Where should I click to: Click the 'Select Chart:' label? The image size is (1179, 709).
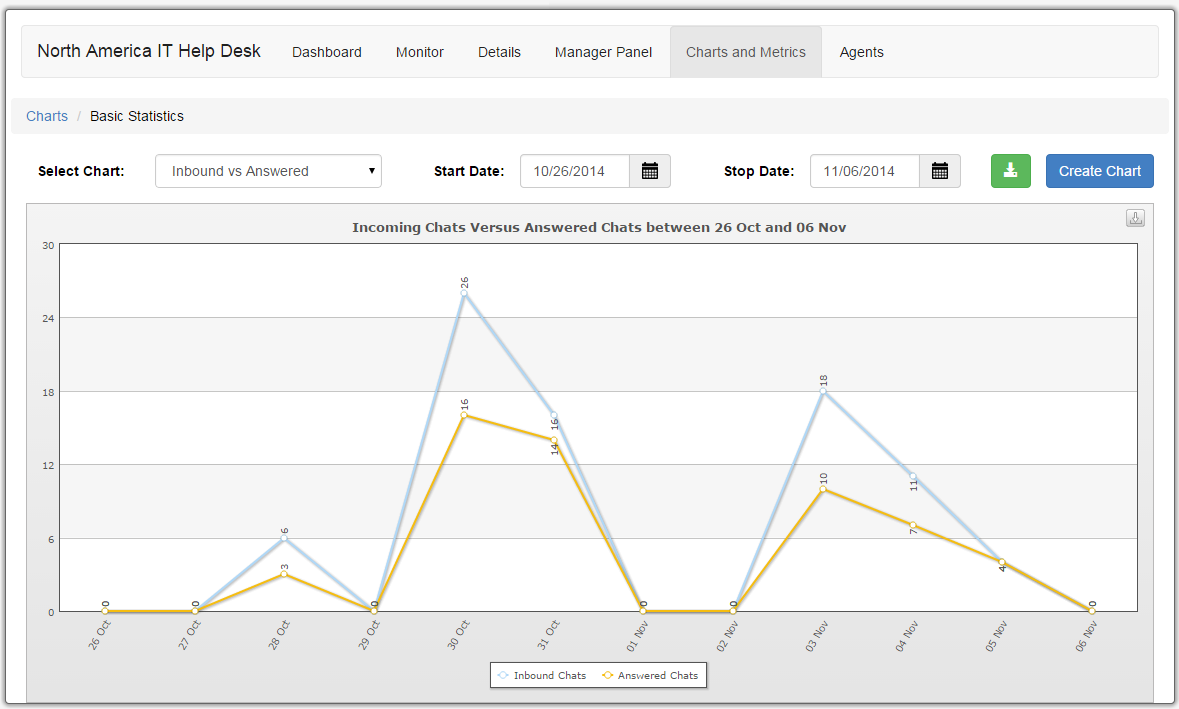pyautogui.click(x=81, y=171)
